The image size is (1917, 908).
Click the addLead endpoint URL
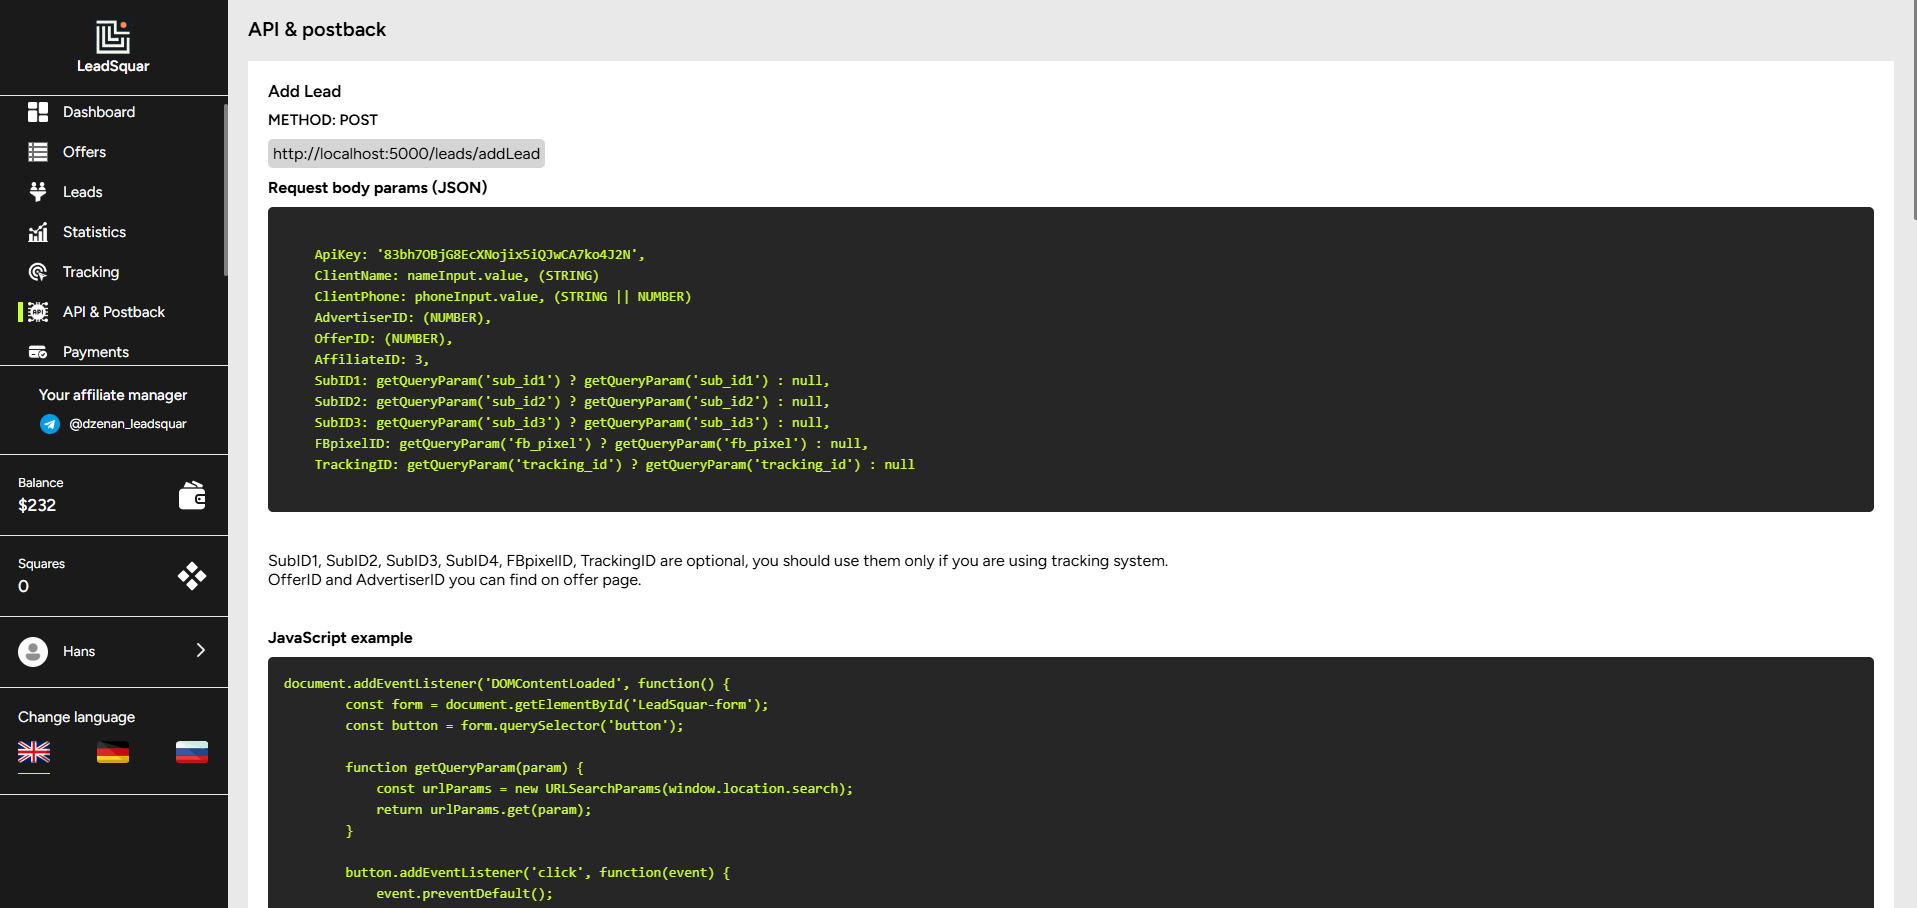[x=406, y=153]
